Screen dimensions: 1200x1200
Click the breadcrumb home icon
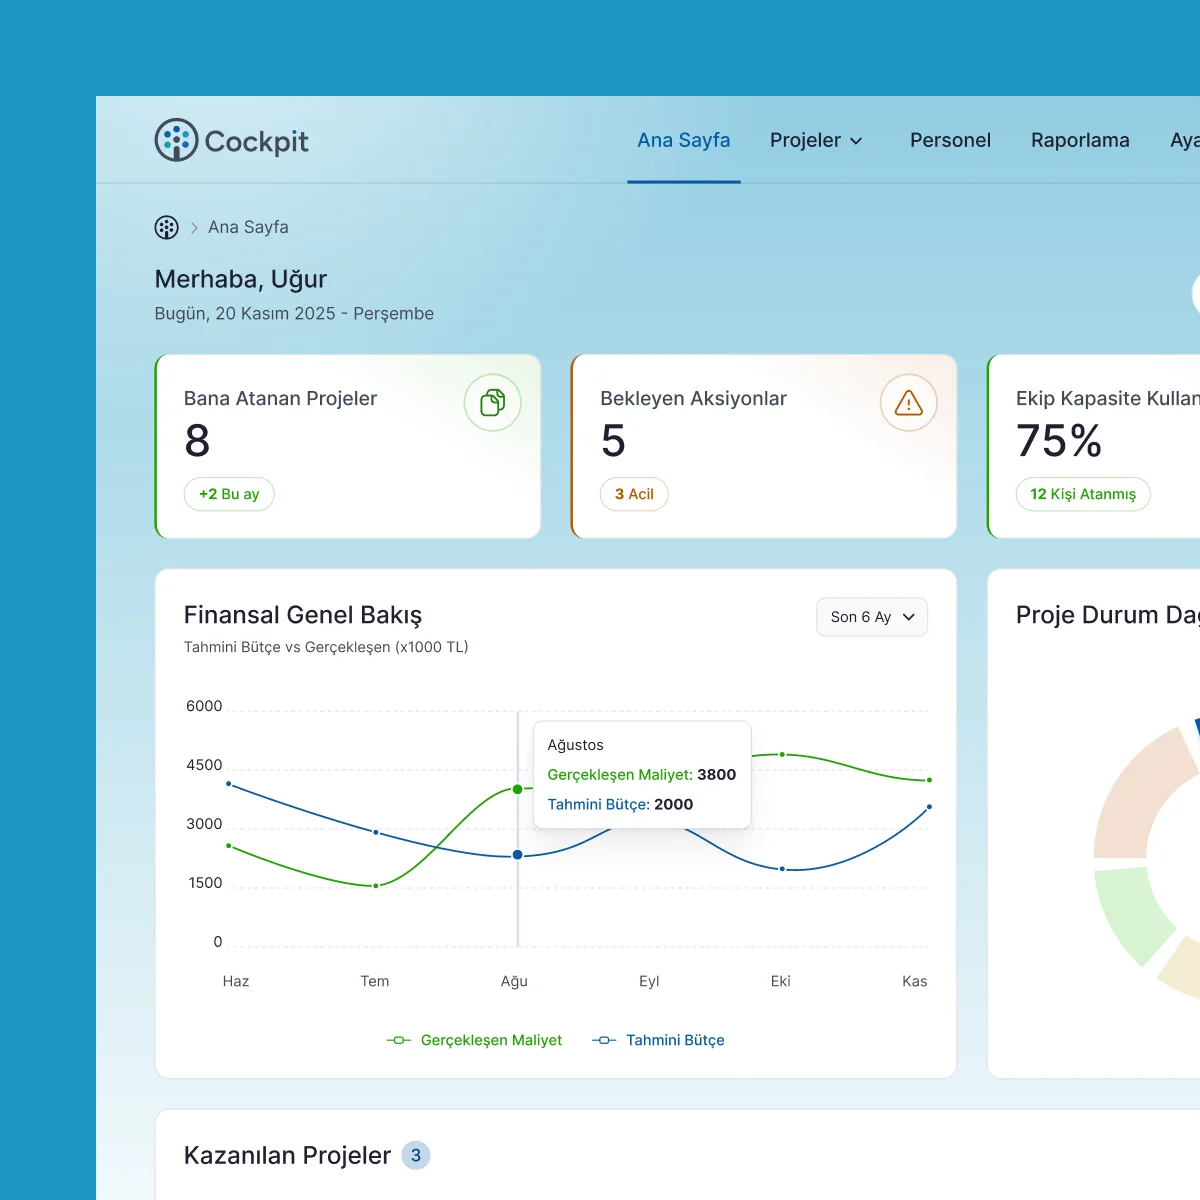tap(167, 227)
